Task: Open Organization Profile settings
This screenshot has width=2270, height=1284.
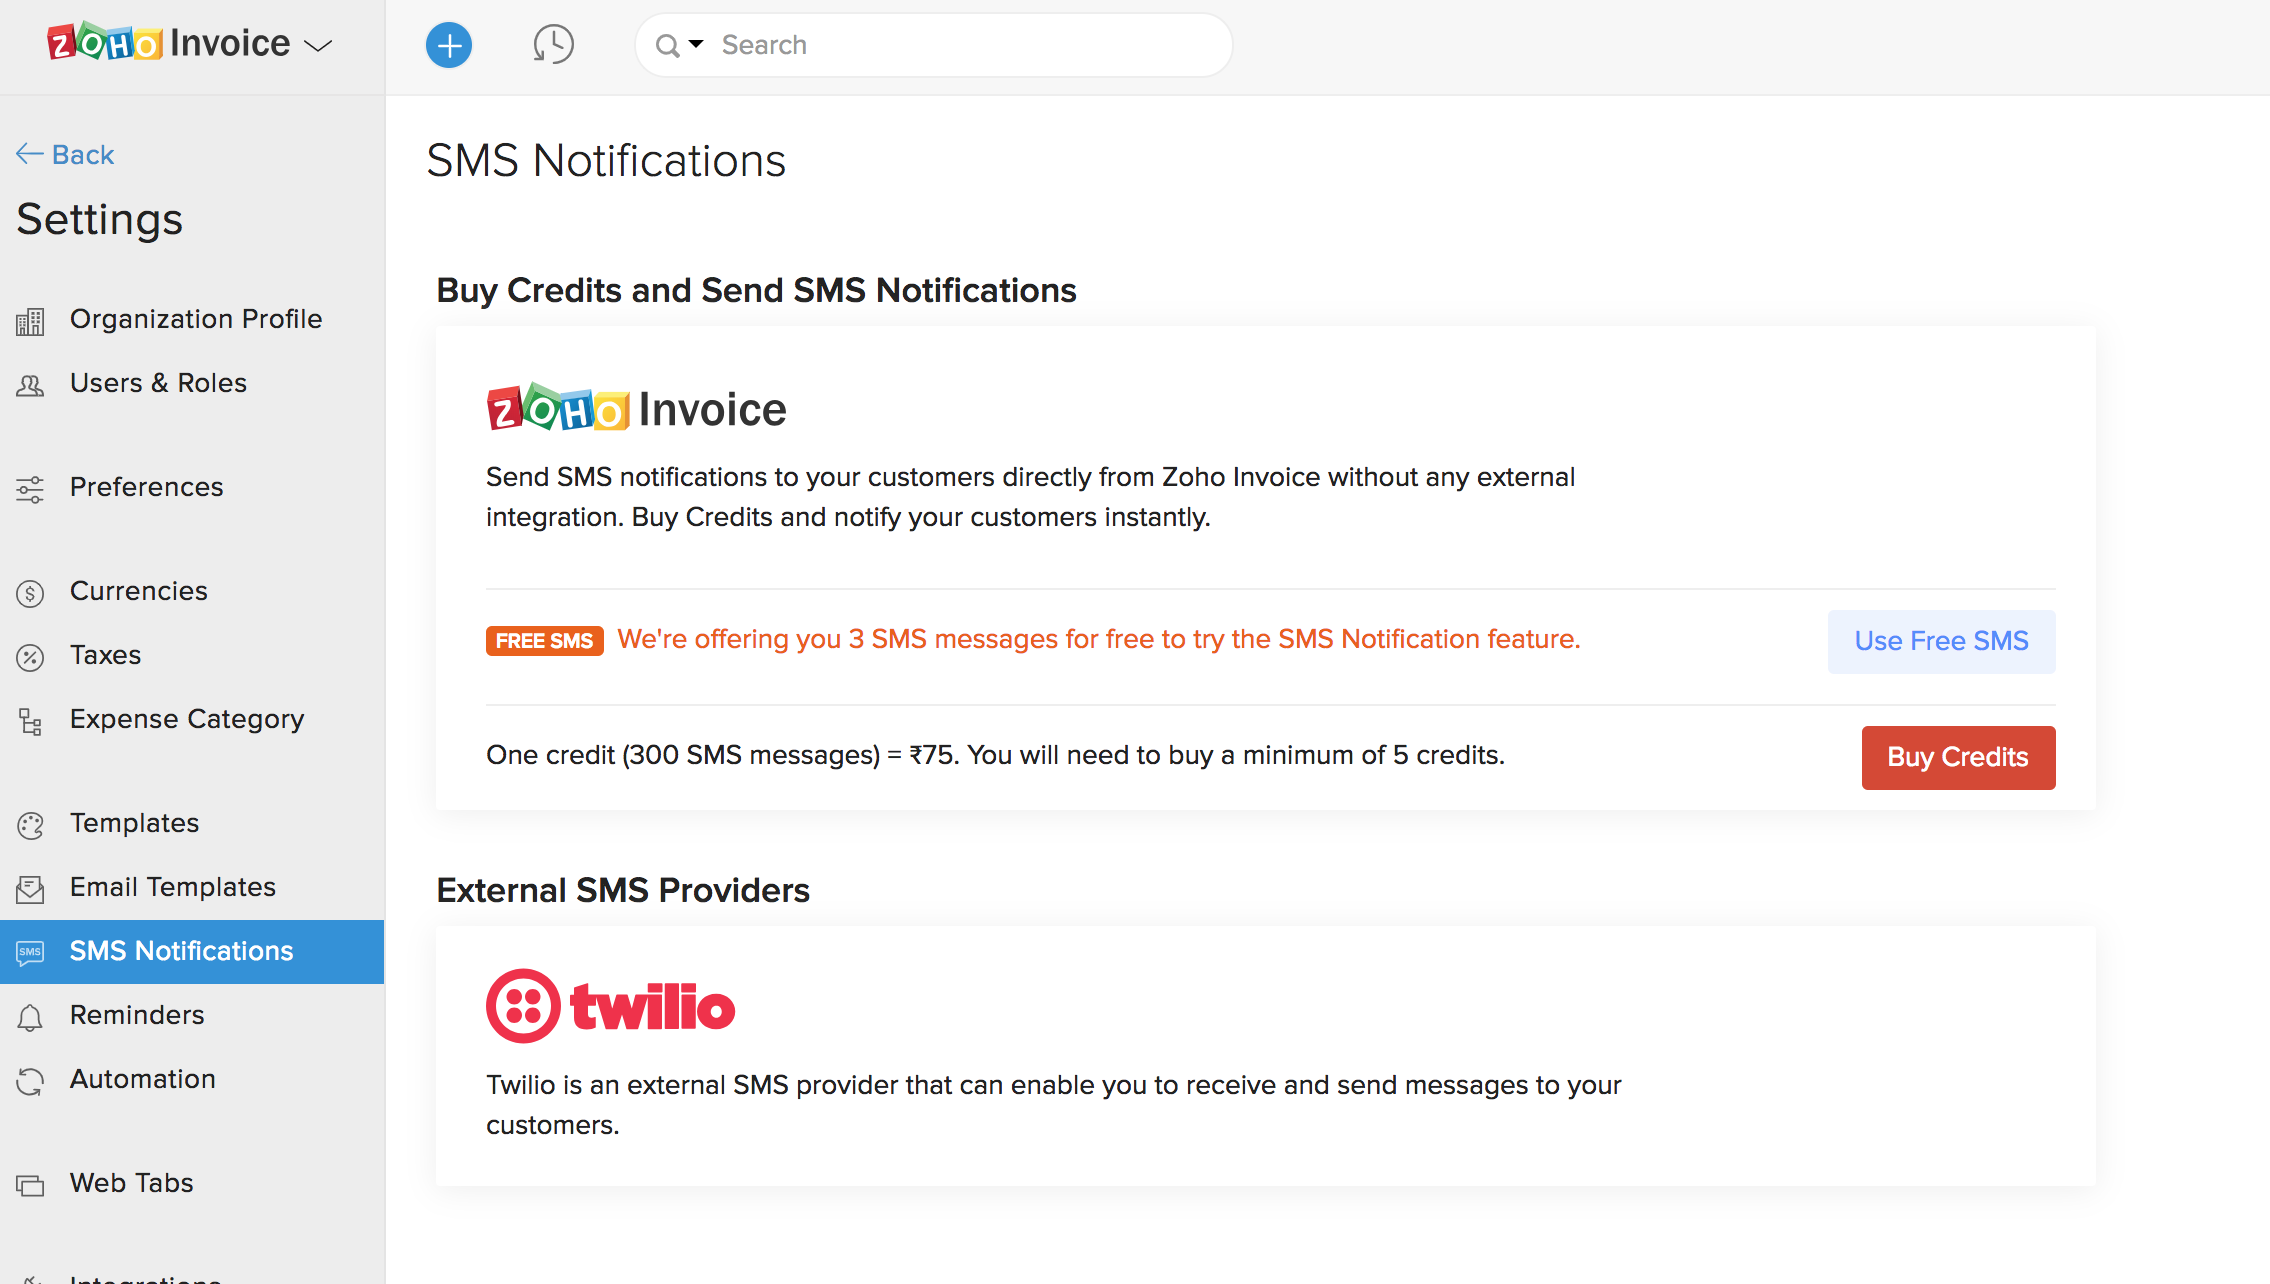Action: tap(196, 319)
